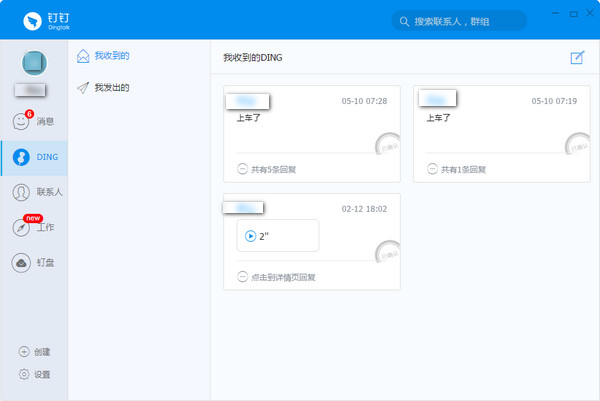600x401 pixels.
Task: Open 钉盘 cloud drive
Action: coord(22,262)
